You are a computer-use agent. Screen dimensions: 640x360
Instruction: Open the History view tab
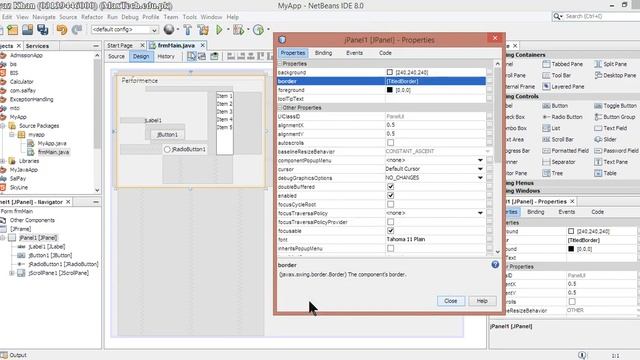coord(166,56)
